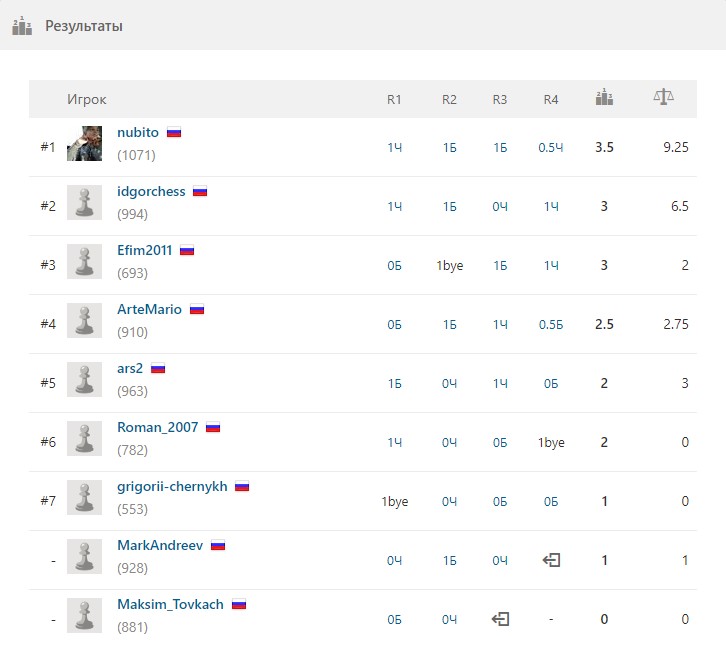Screen dimensions: 726x645
Task: Click the Игрок column header
Action: point(87,100)
